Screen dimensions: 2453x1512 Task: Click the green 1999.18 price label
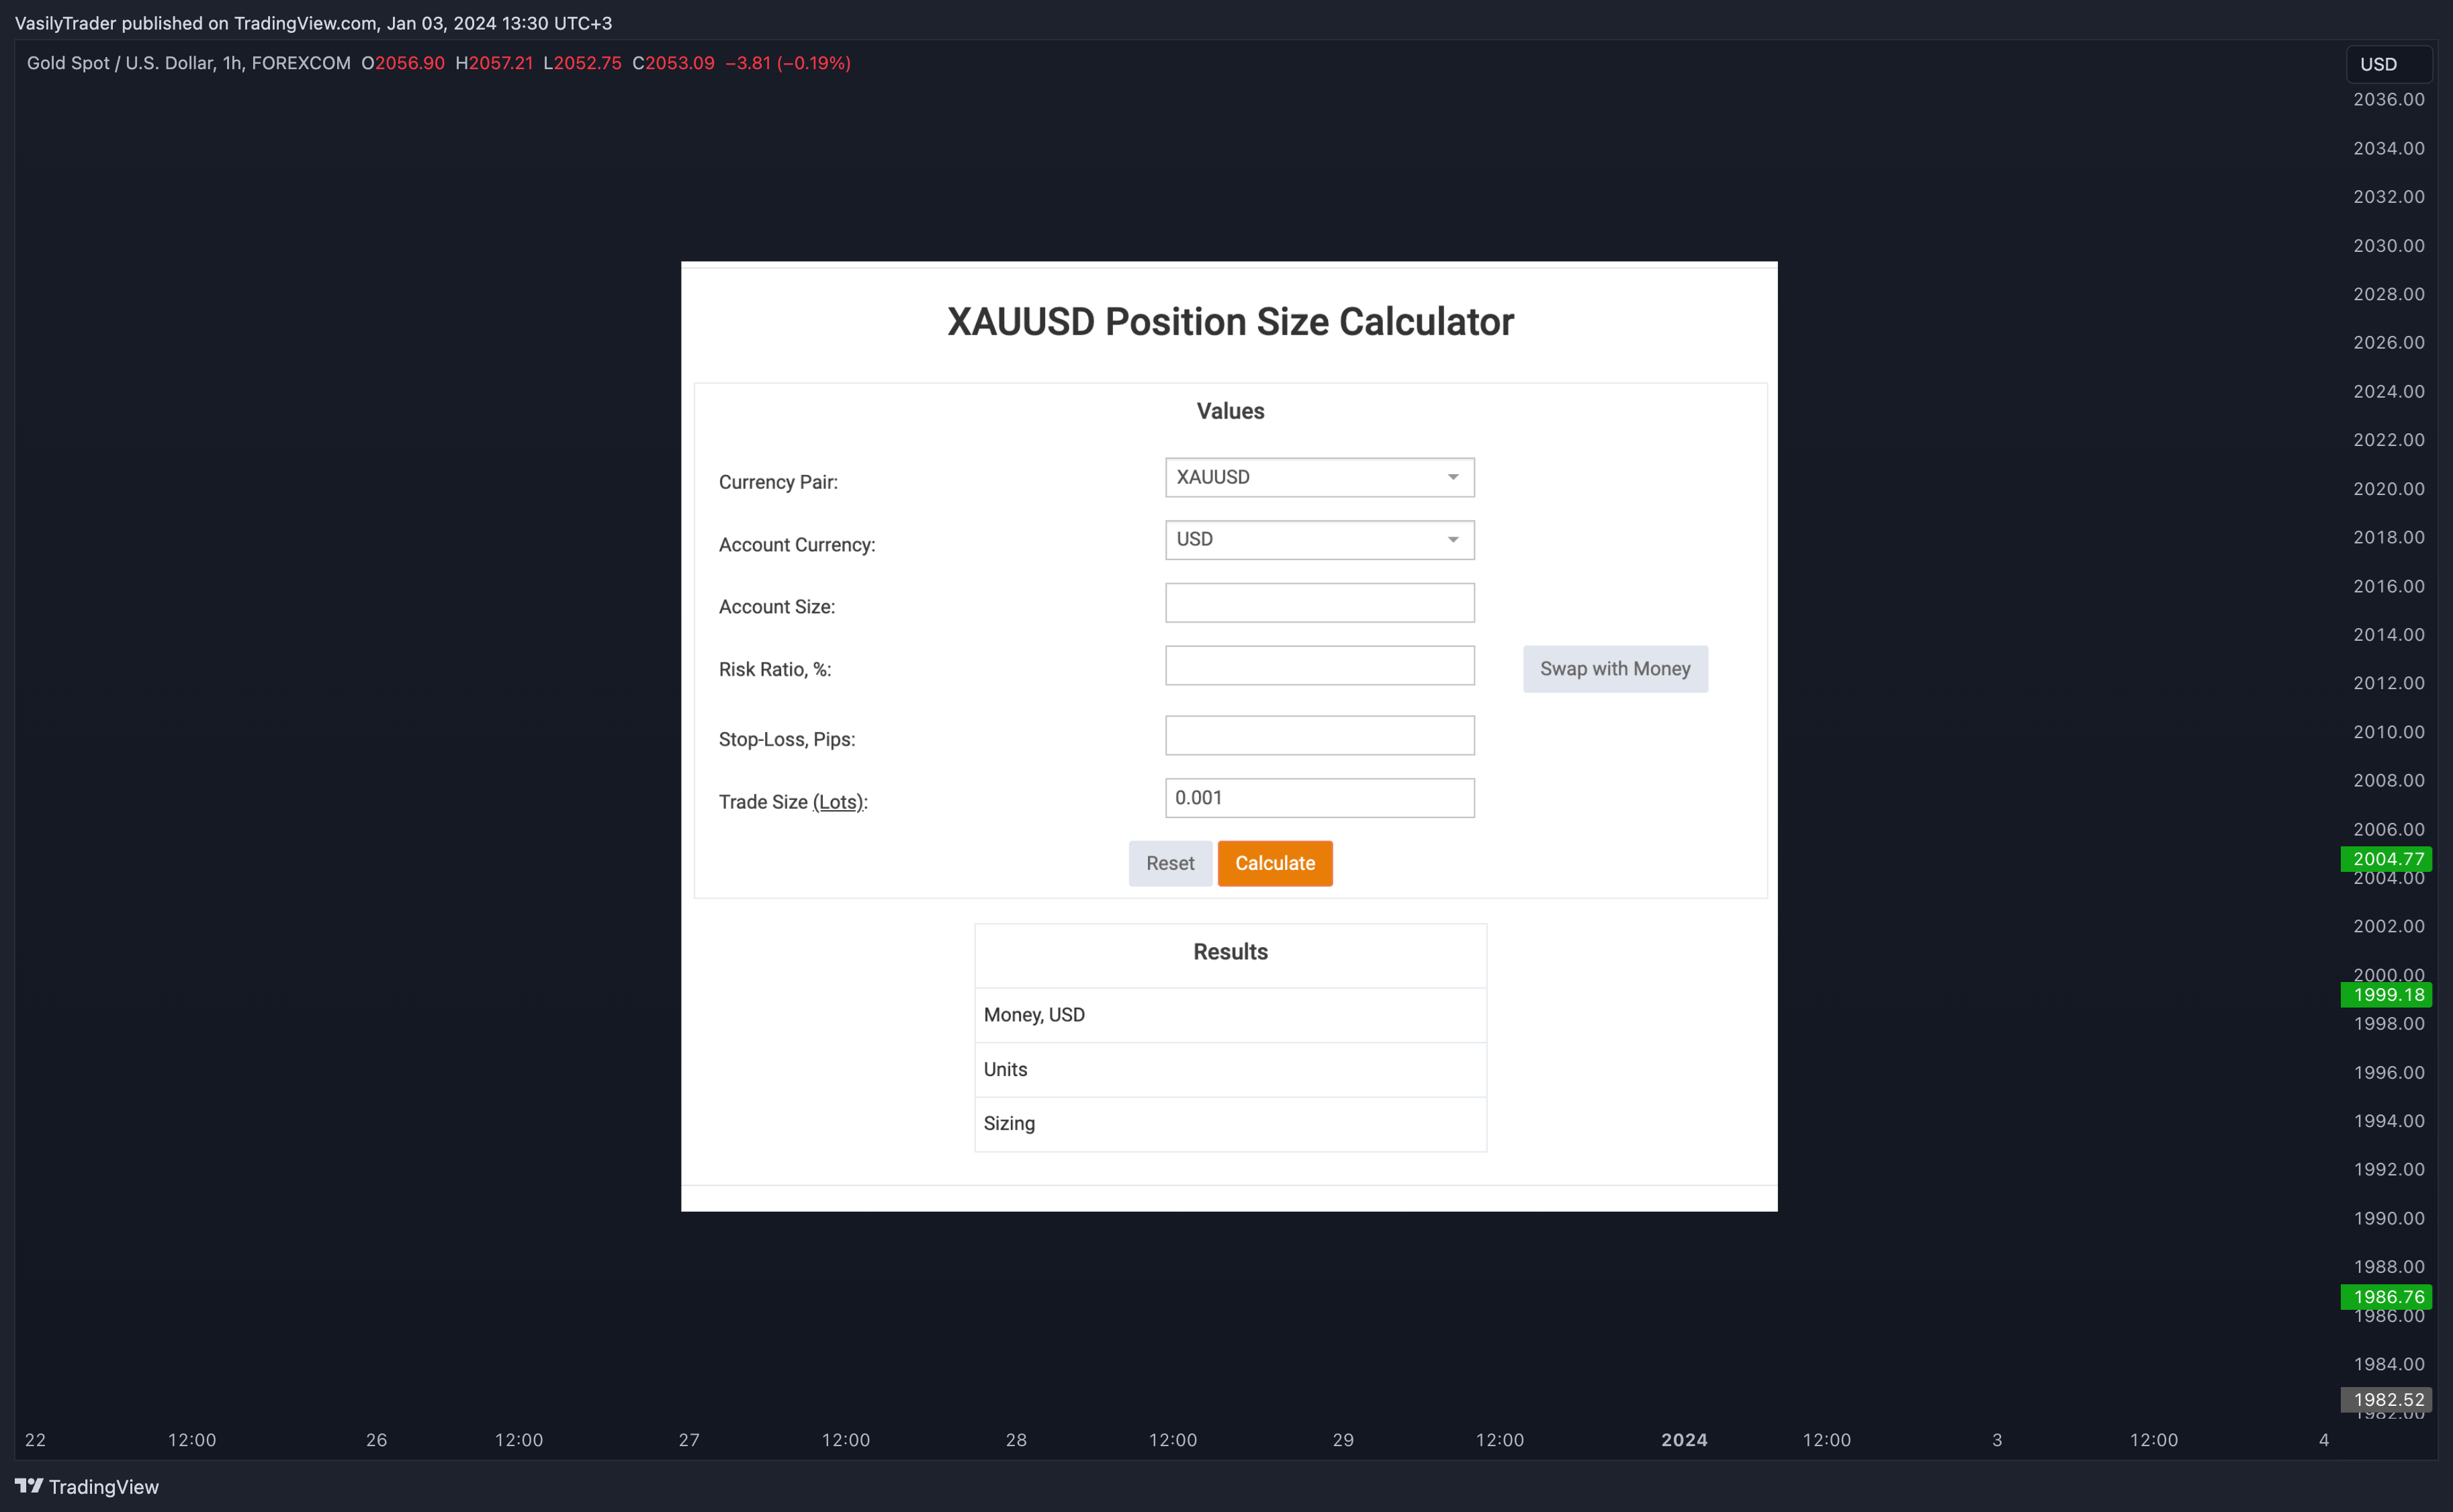click(2386, 995)
